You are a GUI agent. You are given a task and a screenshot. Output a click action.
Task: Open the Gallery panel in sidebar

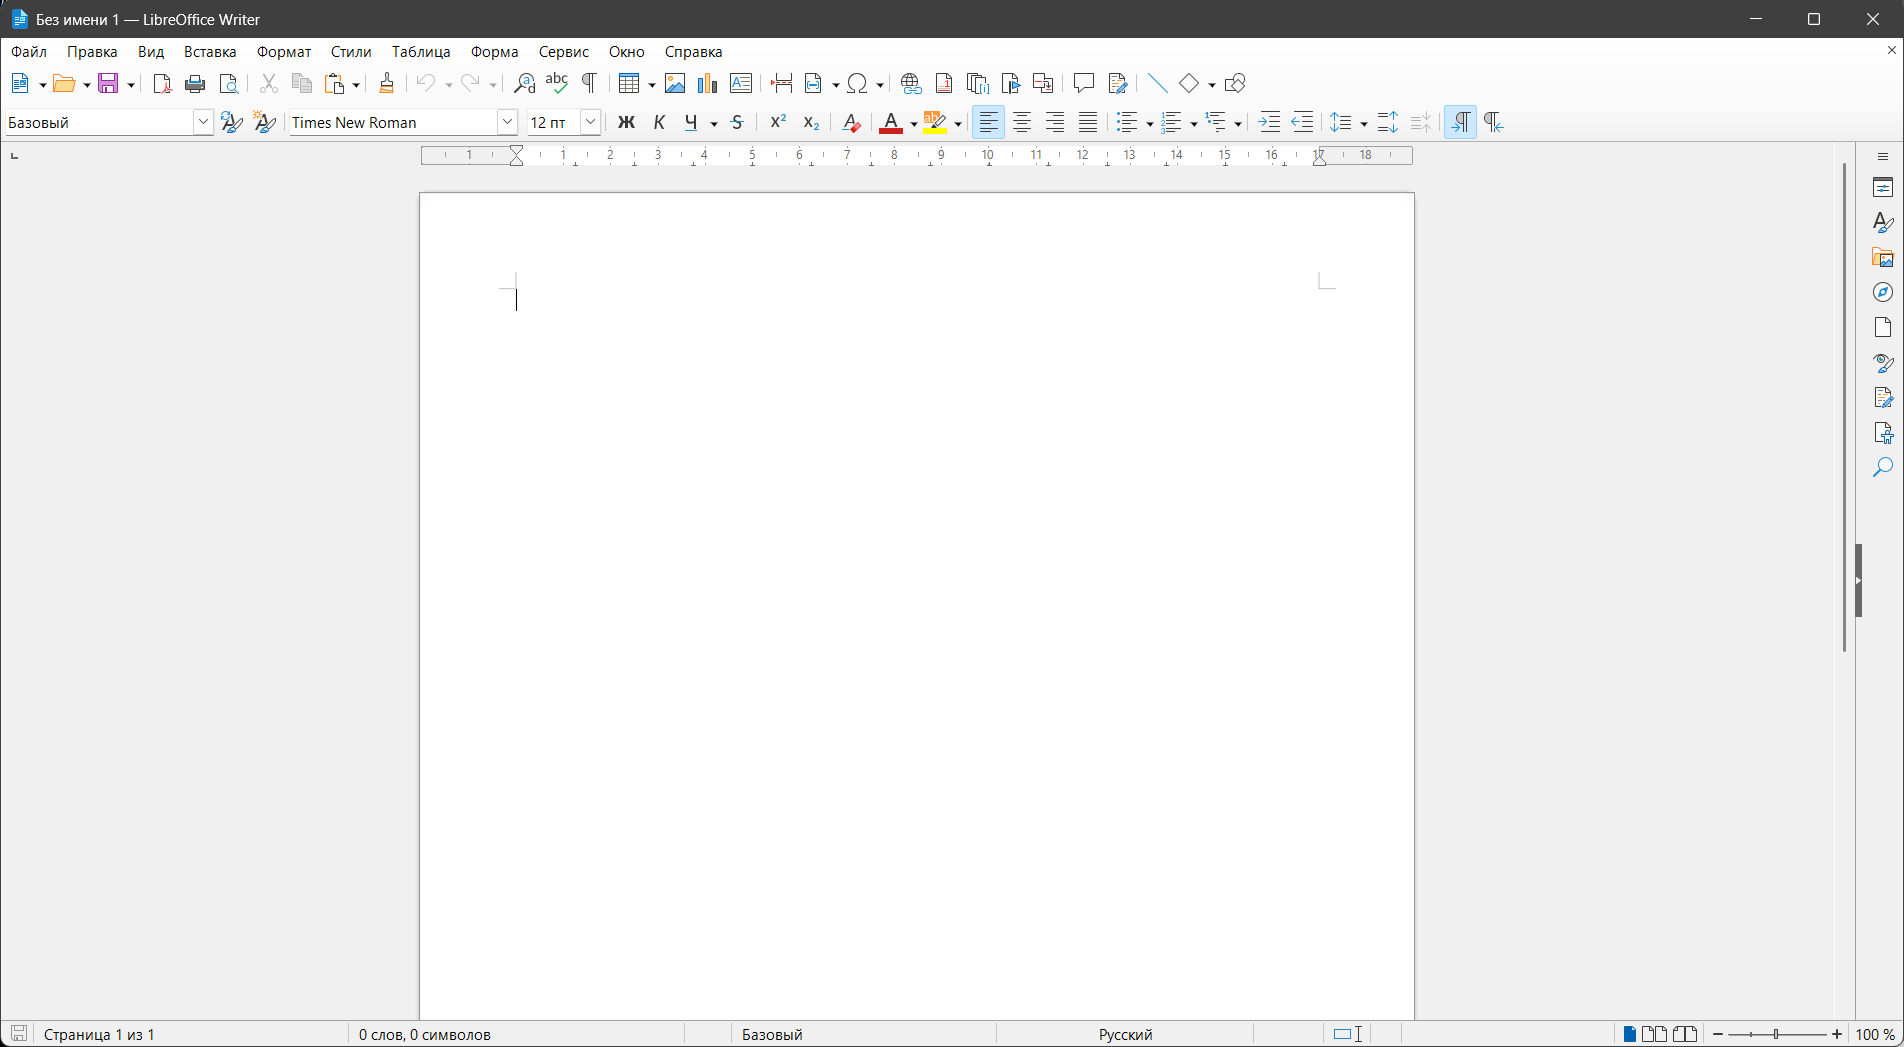pos(1883,258)
